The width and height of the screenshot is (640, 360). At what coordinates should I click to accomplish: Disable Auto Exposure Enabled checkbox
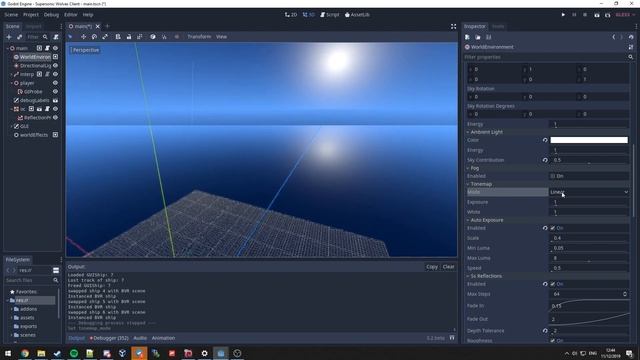pos(553,228)
